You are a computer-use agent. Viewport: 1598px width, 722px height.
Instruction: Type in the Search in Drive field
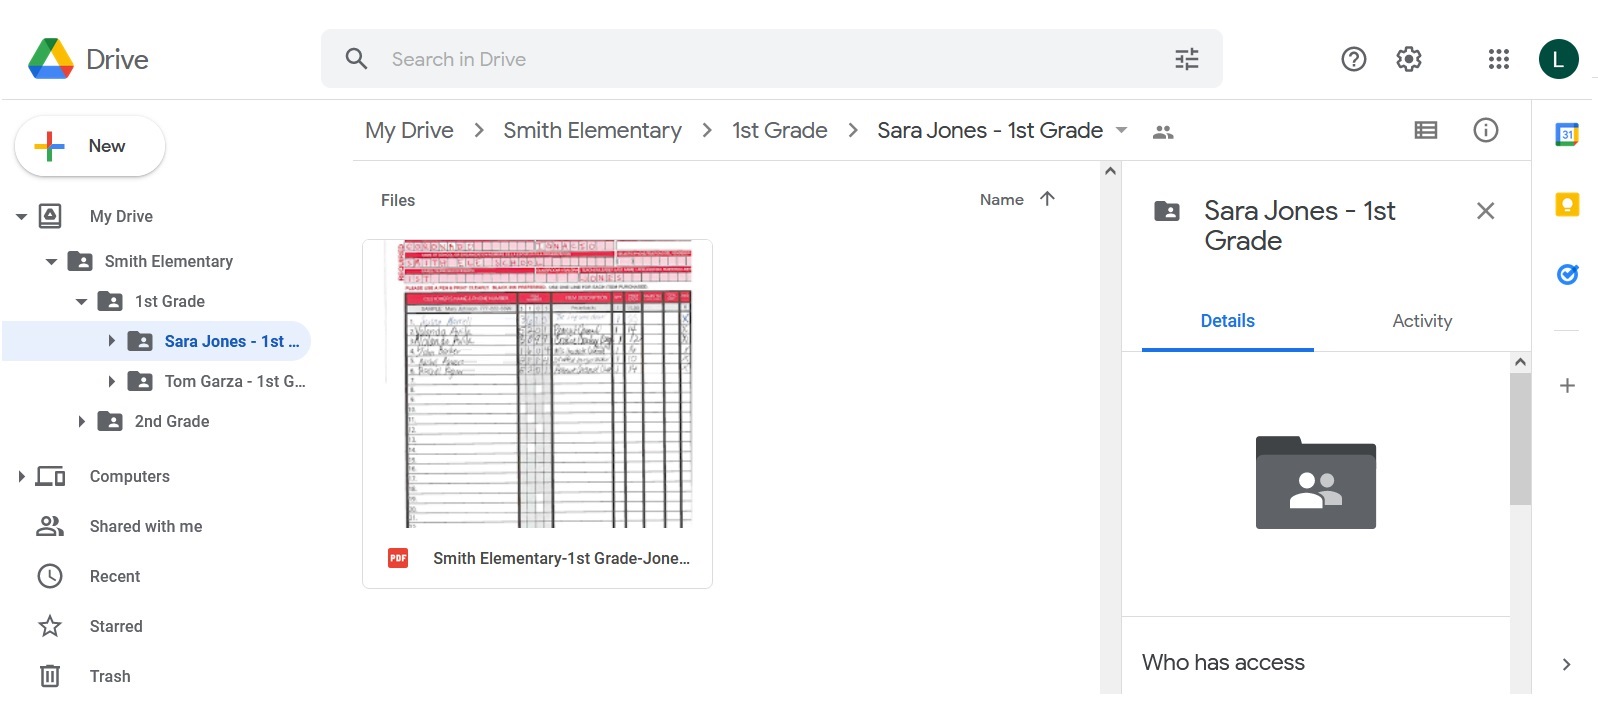coord(770,59)
